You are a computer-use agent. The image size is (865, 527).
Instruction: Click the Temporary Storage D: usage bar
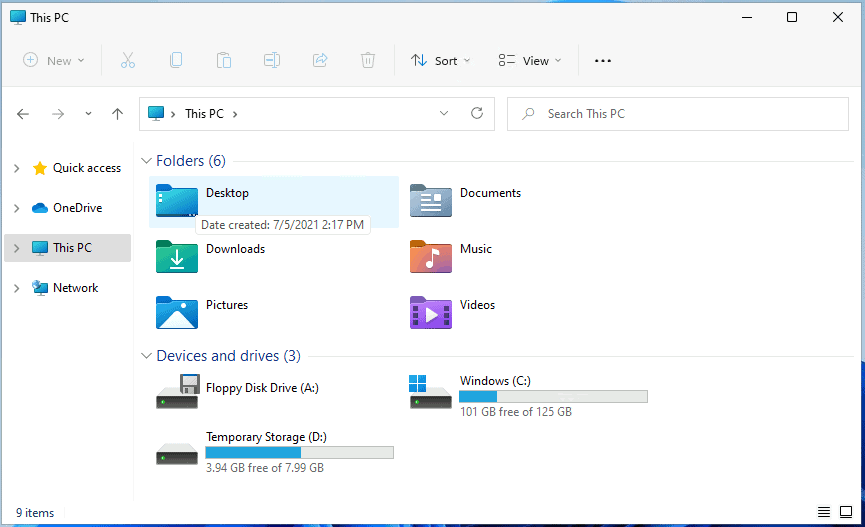pos(300,453)
